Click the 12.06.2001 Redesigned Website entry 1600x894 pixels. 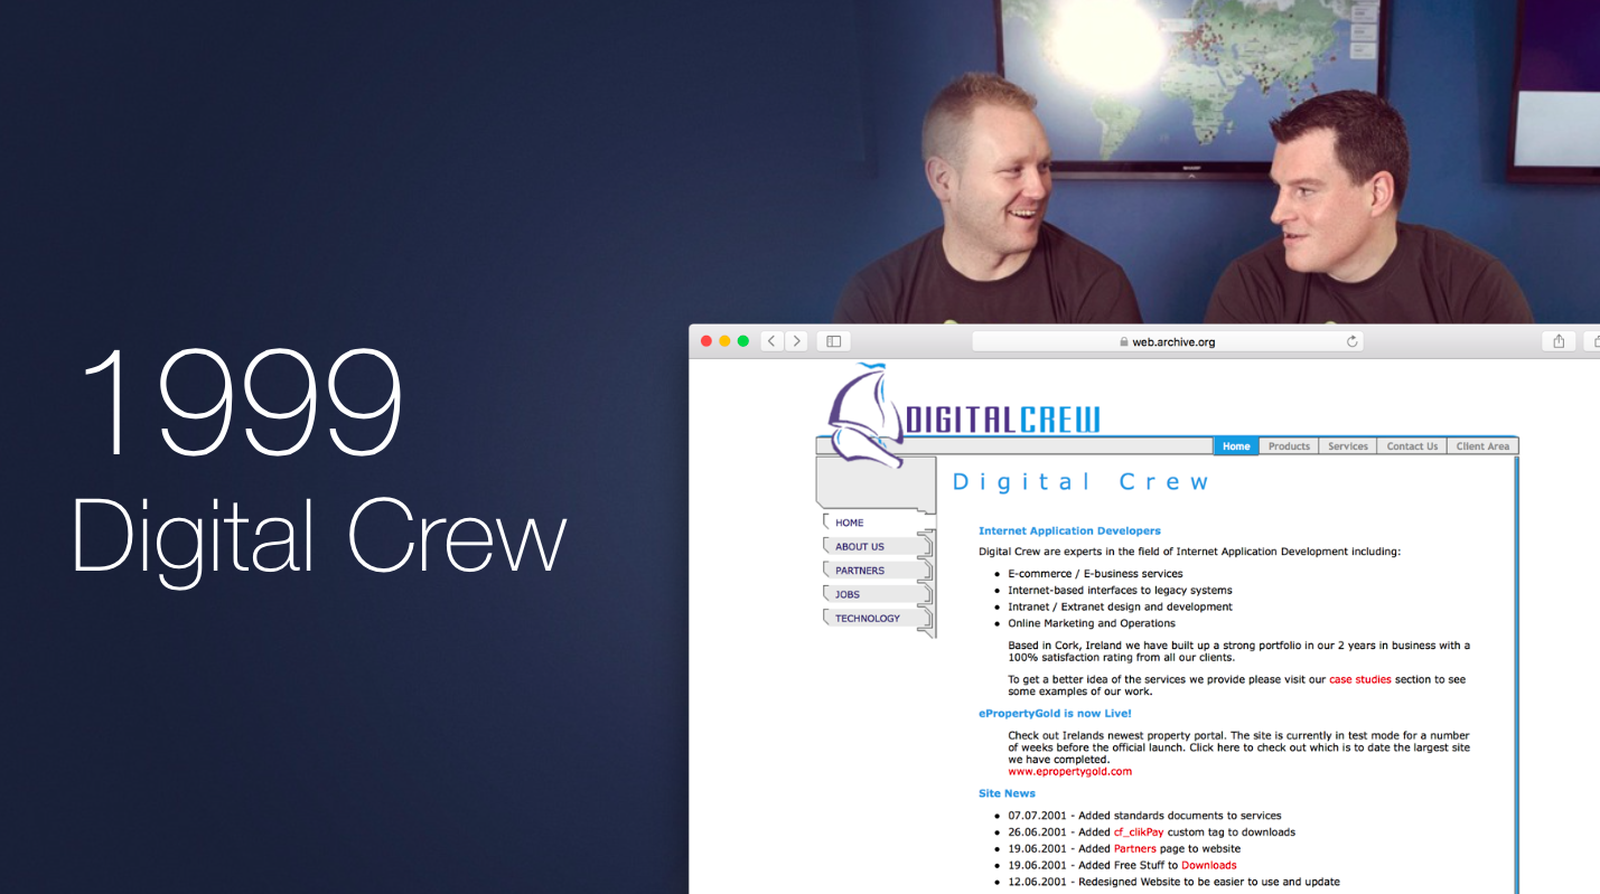1174,882
